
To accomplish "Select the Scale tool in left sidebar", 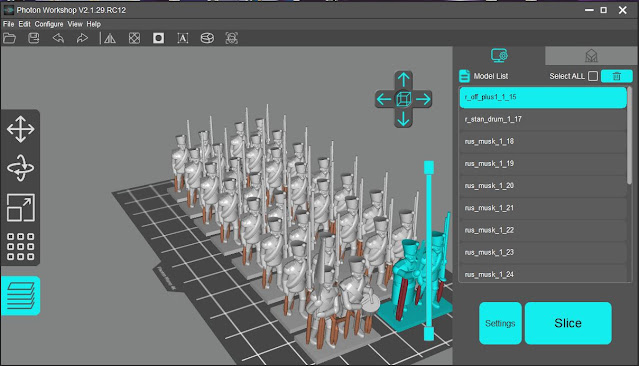I will (x=20, y=207).
